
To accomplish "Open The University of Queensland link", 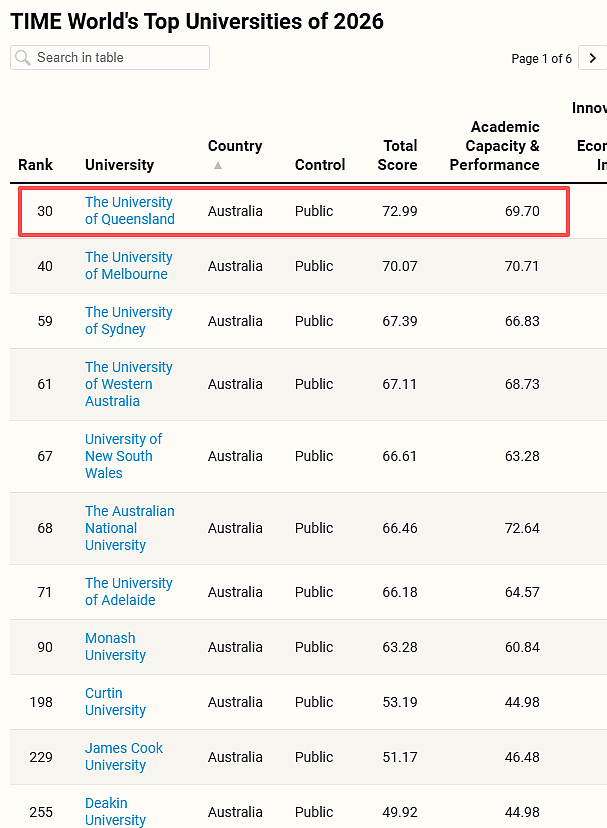I will click(x=129, y=211).
